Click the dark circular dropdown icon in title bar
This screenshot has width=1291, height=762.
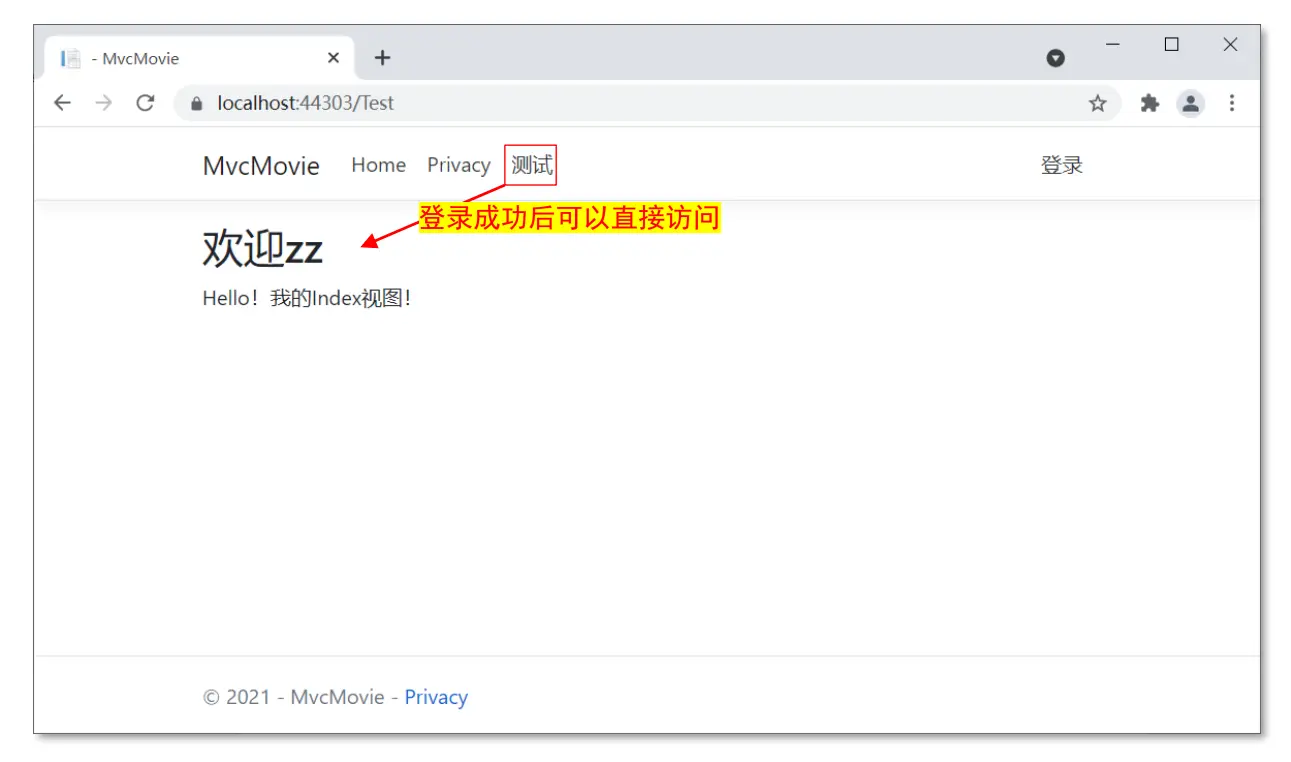[1055, 58]
